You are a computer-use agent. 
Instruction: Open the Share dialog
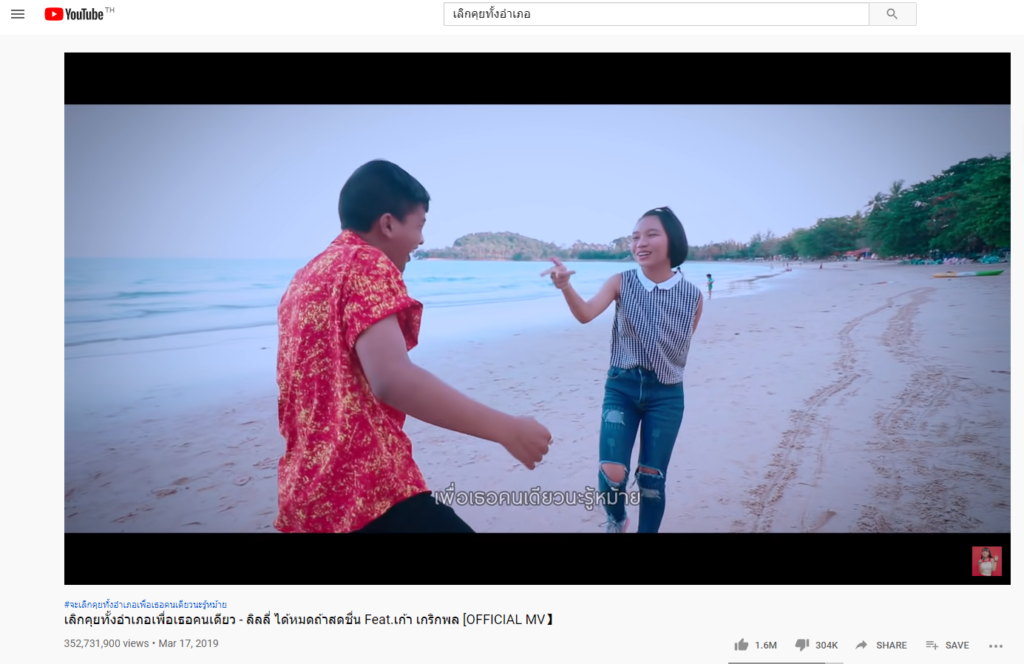[x=881, y=645]
